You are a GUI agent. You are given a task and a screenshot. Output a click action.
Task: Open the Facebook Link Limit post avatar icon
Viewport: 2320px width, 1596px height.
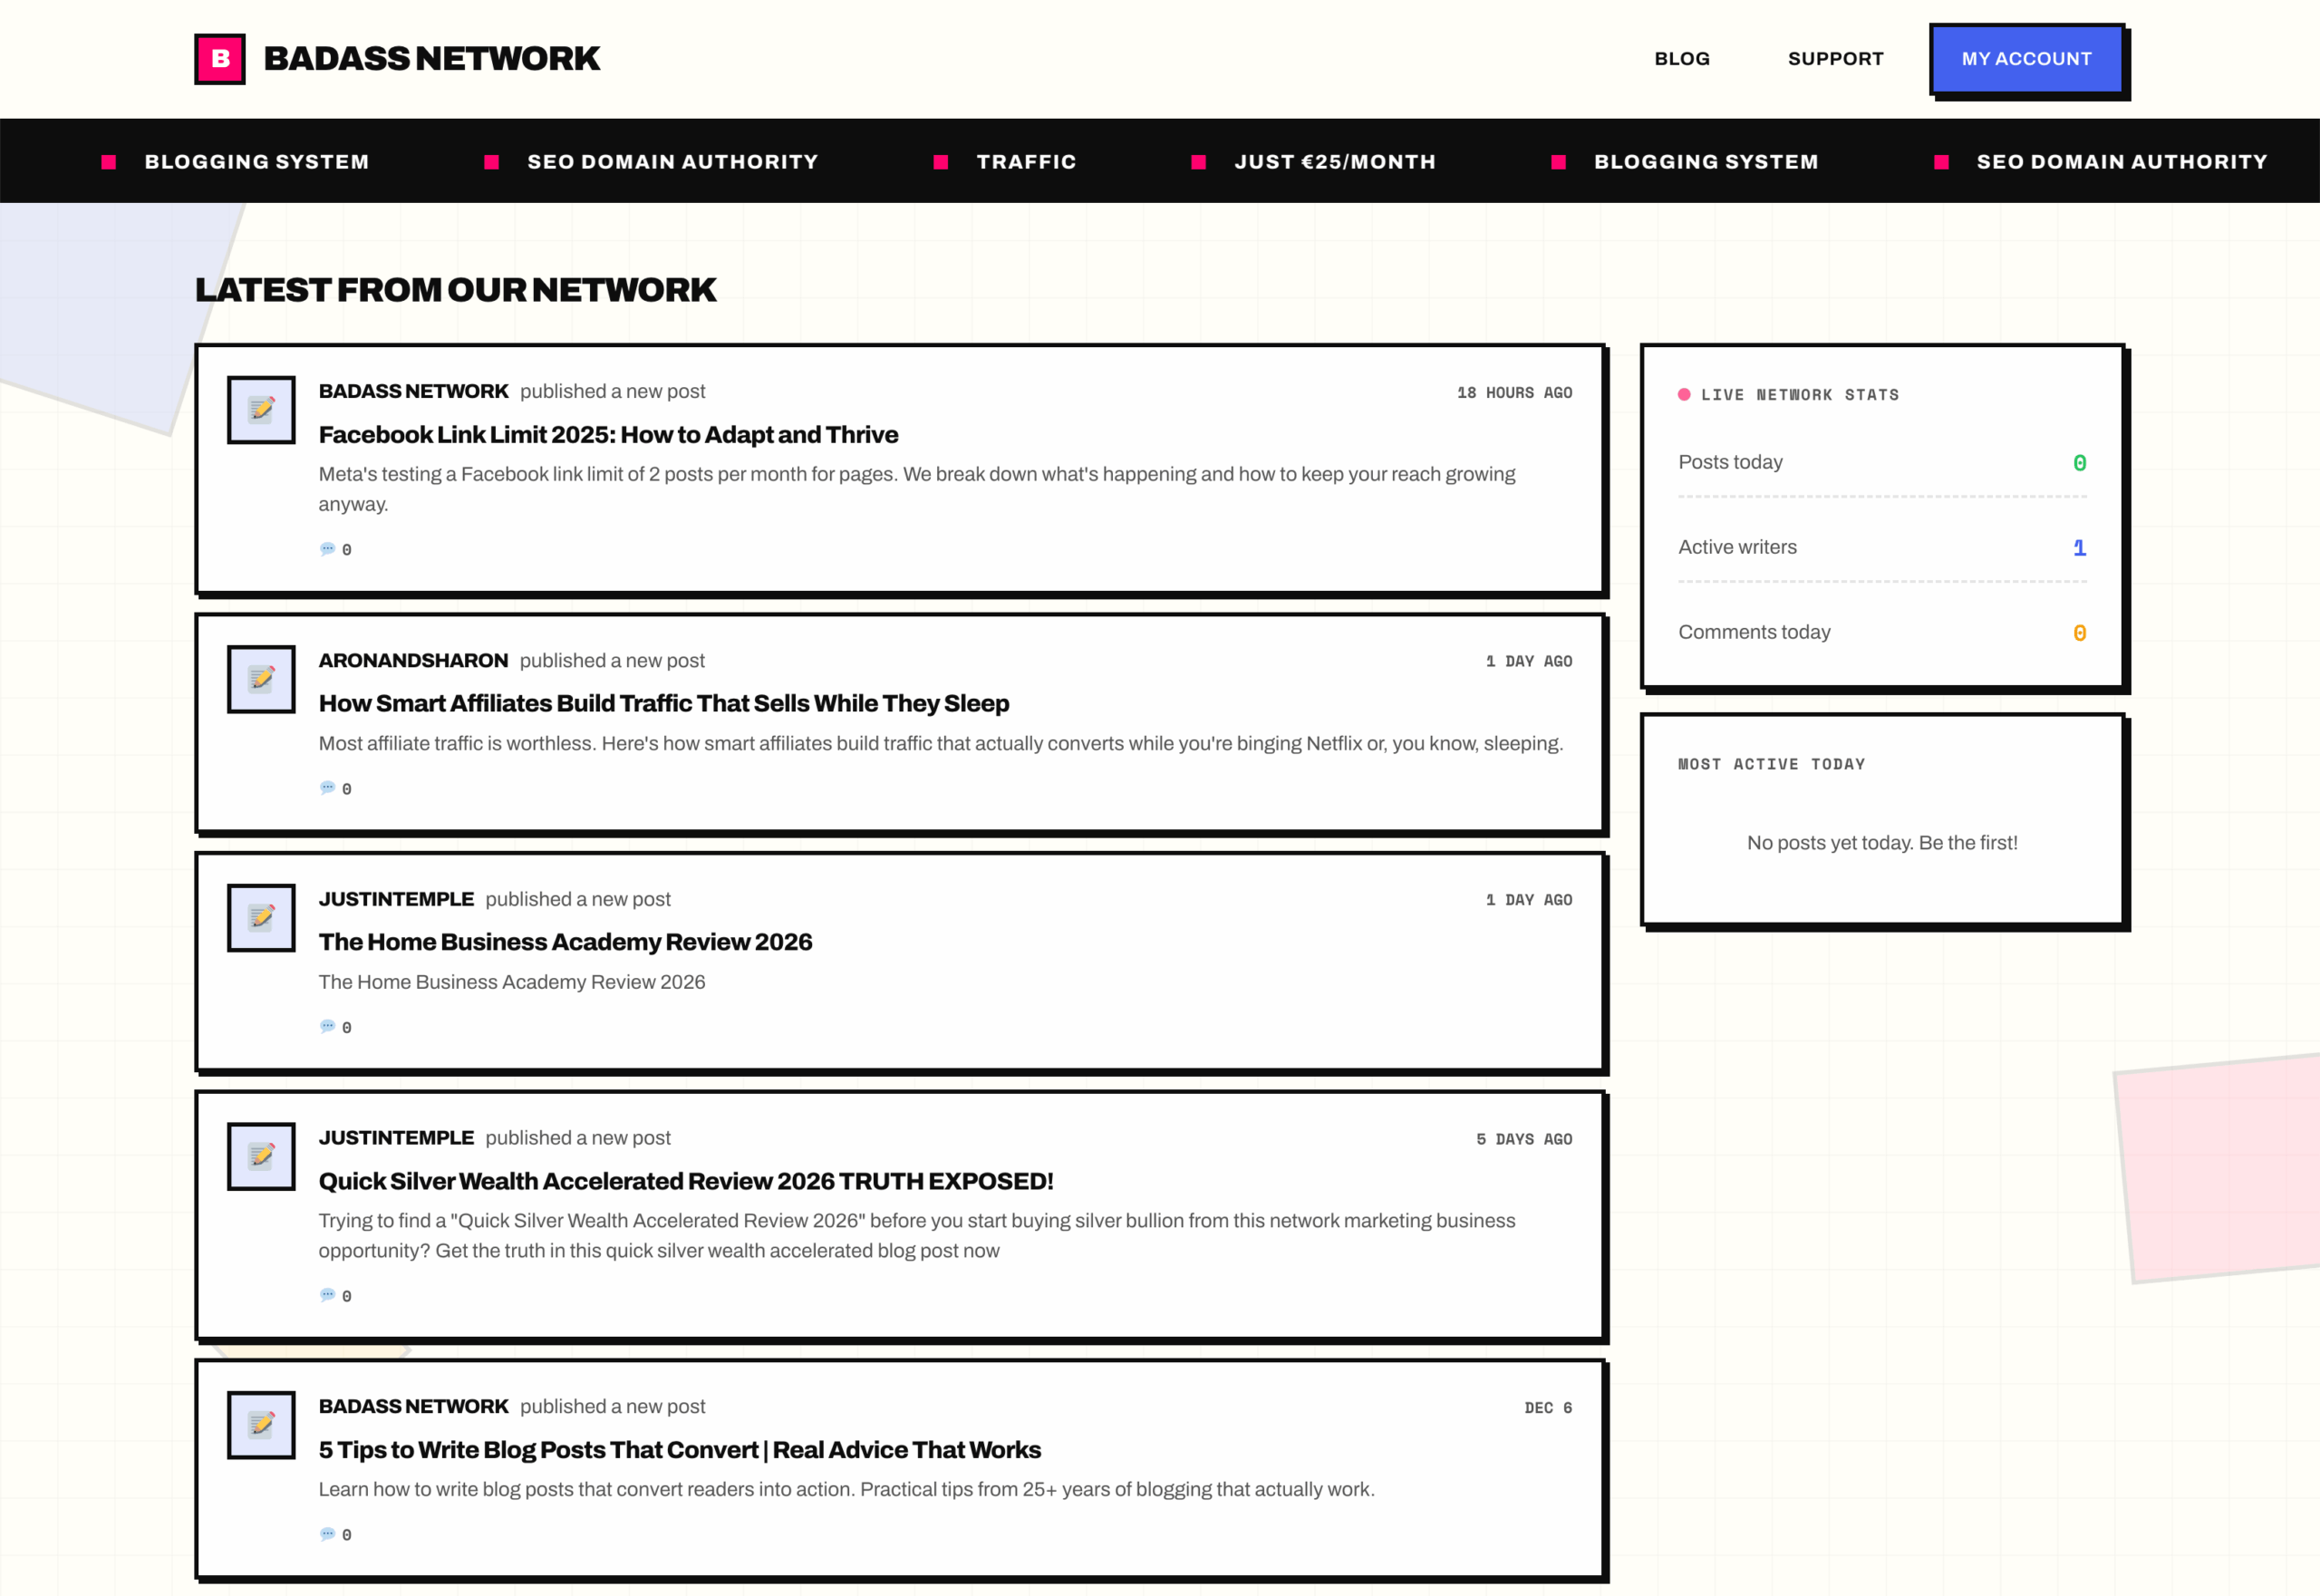pyautogui.click(x=260, y=409)
